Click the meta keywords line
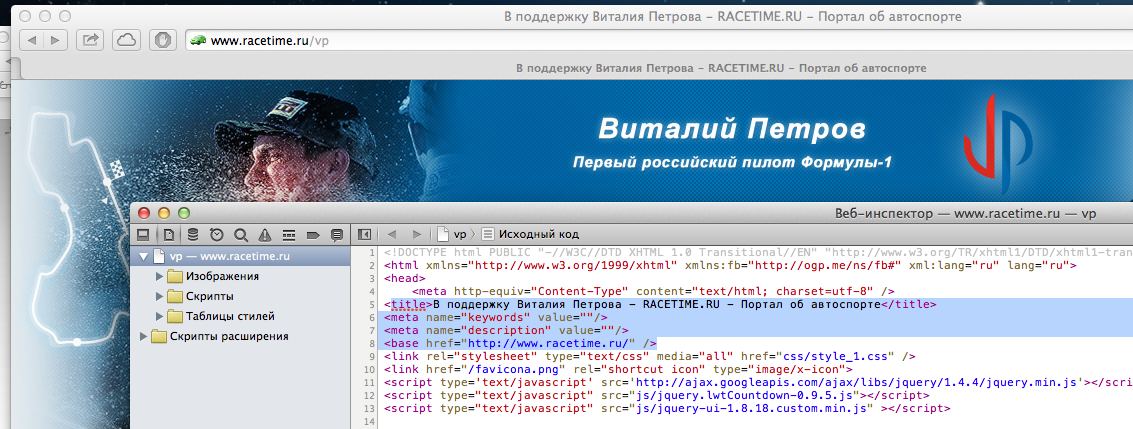This screenshot has height=429, width=1133. point(496,318)
